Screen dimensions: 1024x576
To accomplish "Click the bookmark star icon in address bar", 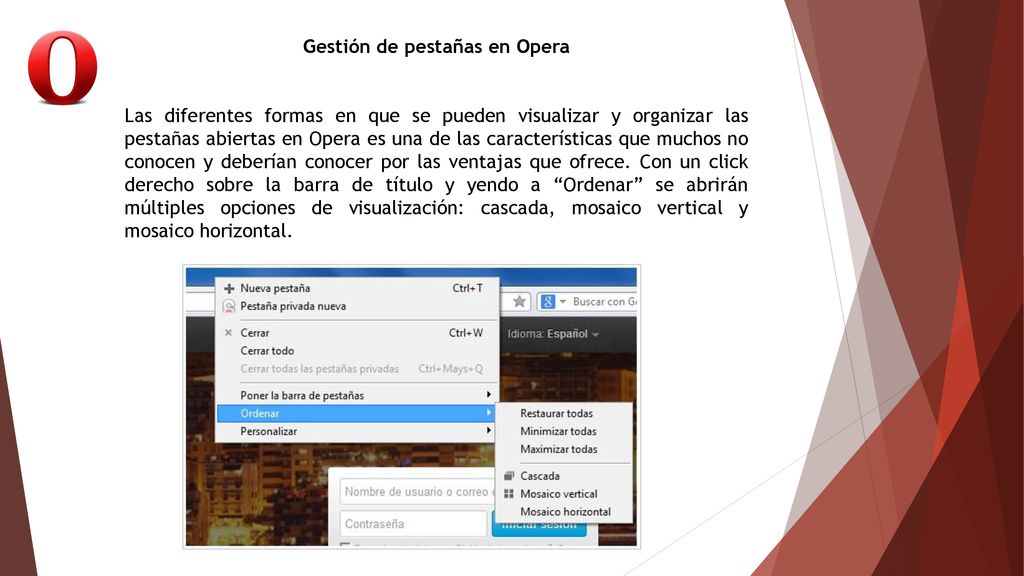I will coord(519,301).
